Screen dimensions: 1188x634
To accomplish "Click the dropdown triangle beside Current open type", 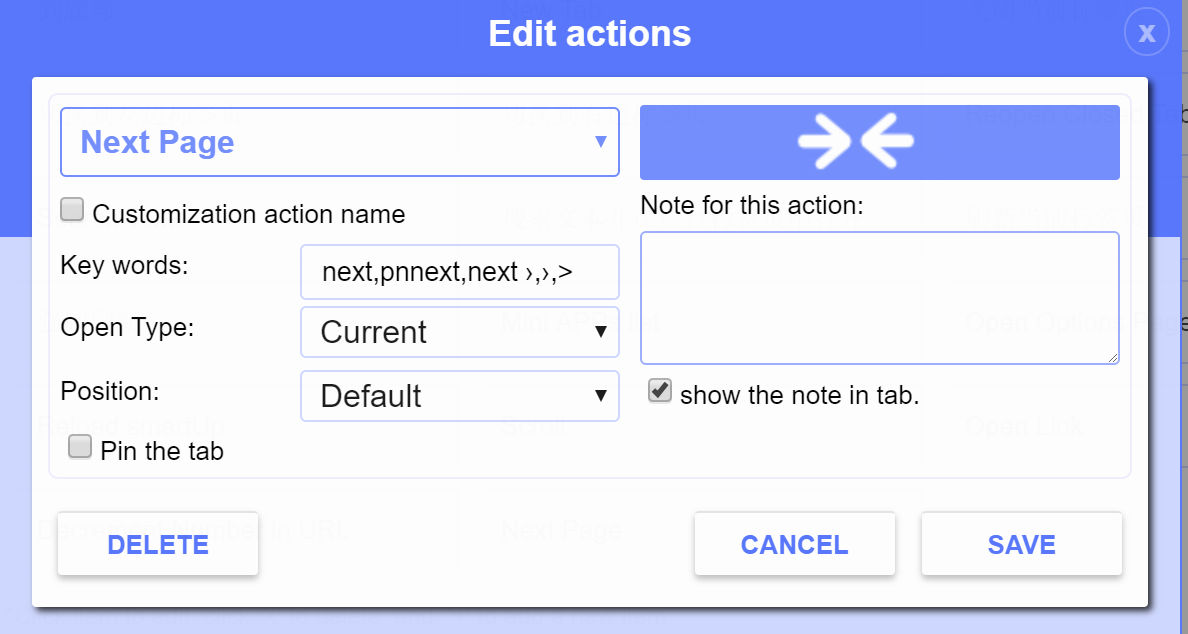I will click(602, 332).
